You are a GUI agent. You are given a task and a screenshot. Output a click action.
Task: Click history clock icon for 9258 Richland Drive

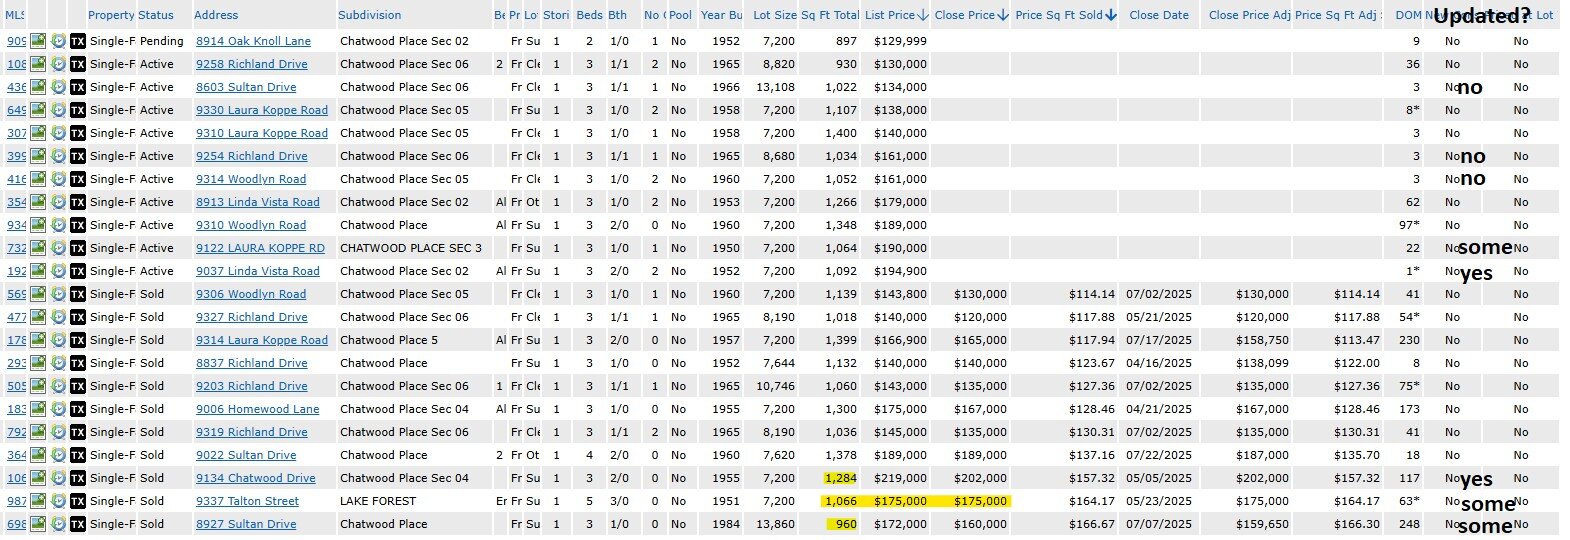coord(58,64)
